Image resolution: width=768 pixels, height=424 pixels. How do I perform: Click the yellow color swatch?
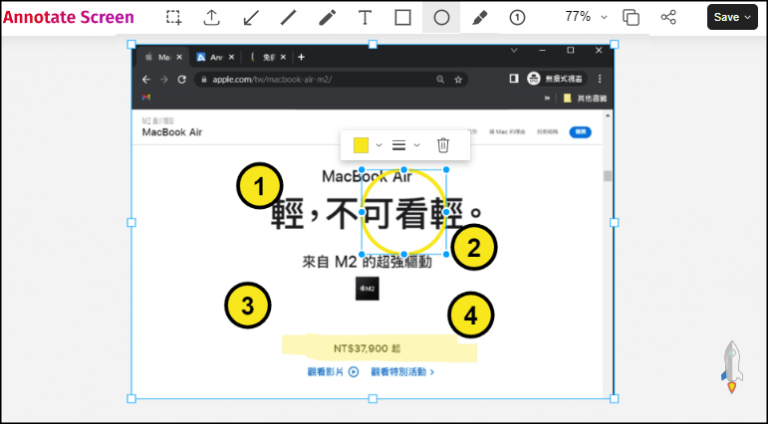tap(361, 145)
